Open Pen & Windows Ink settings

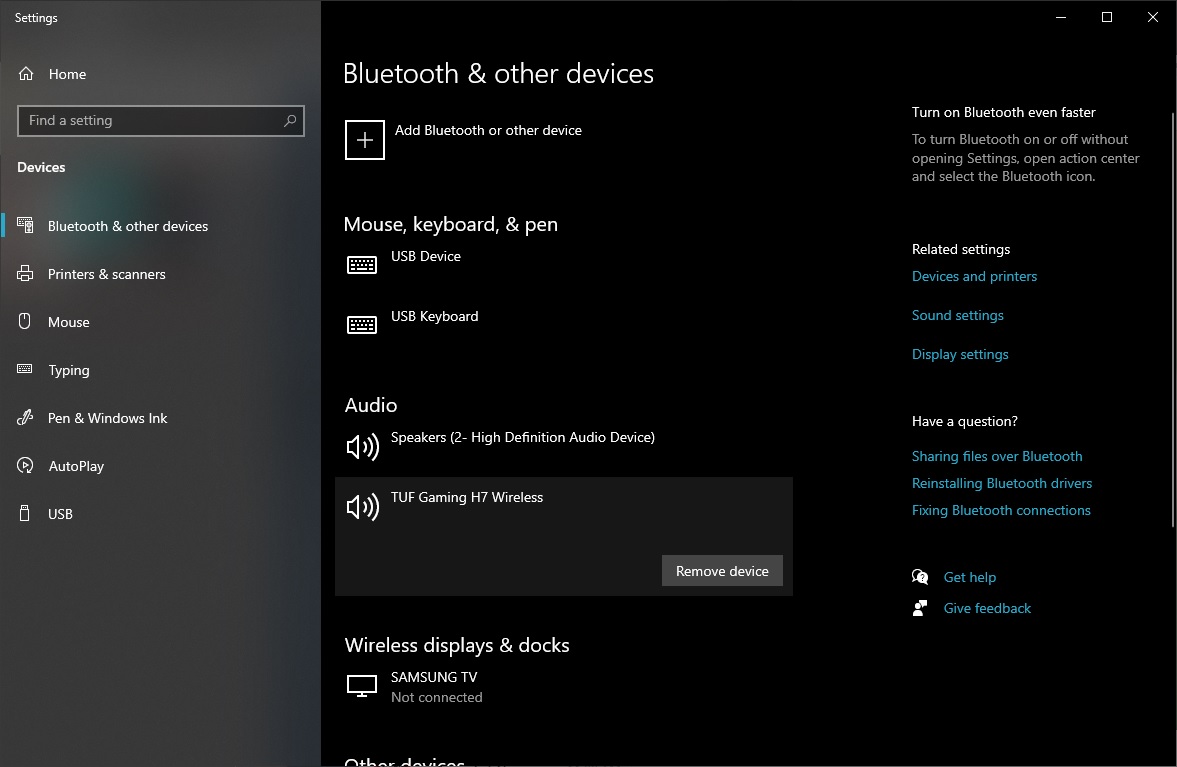pos(107,418)
